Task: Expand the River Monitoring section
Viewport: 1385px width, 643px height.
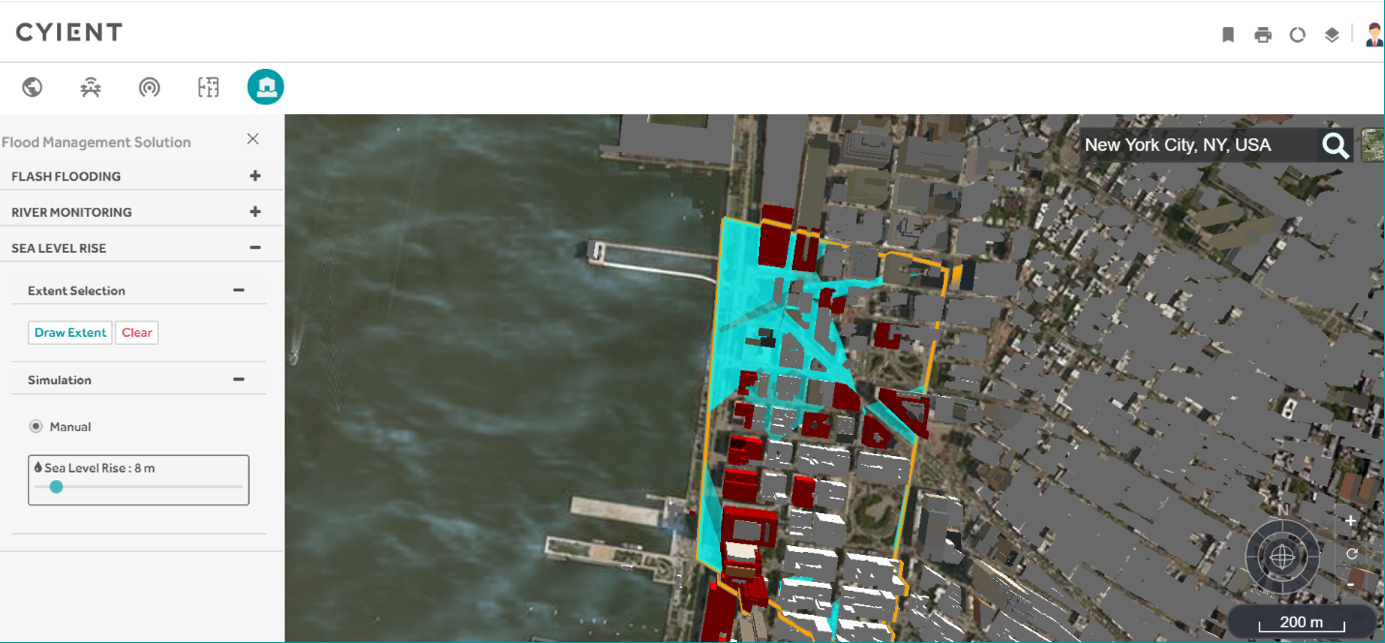Action: [255, 212]
